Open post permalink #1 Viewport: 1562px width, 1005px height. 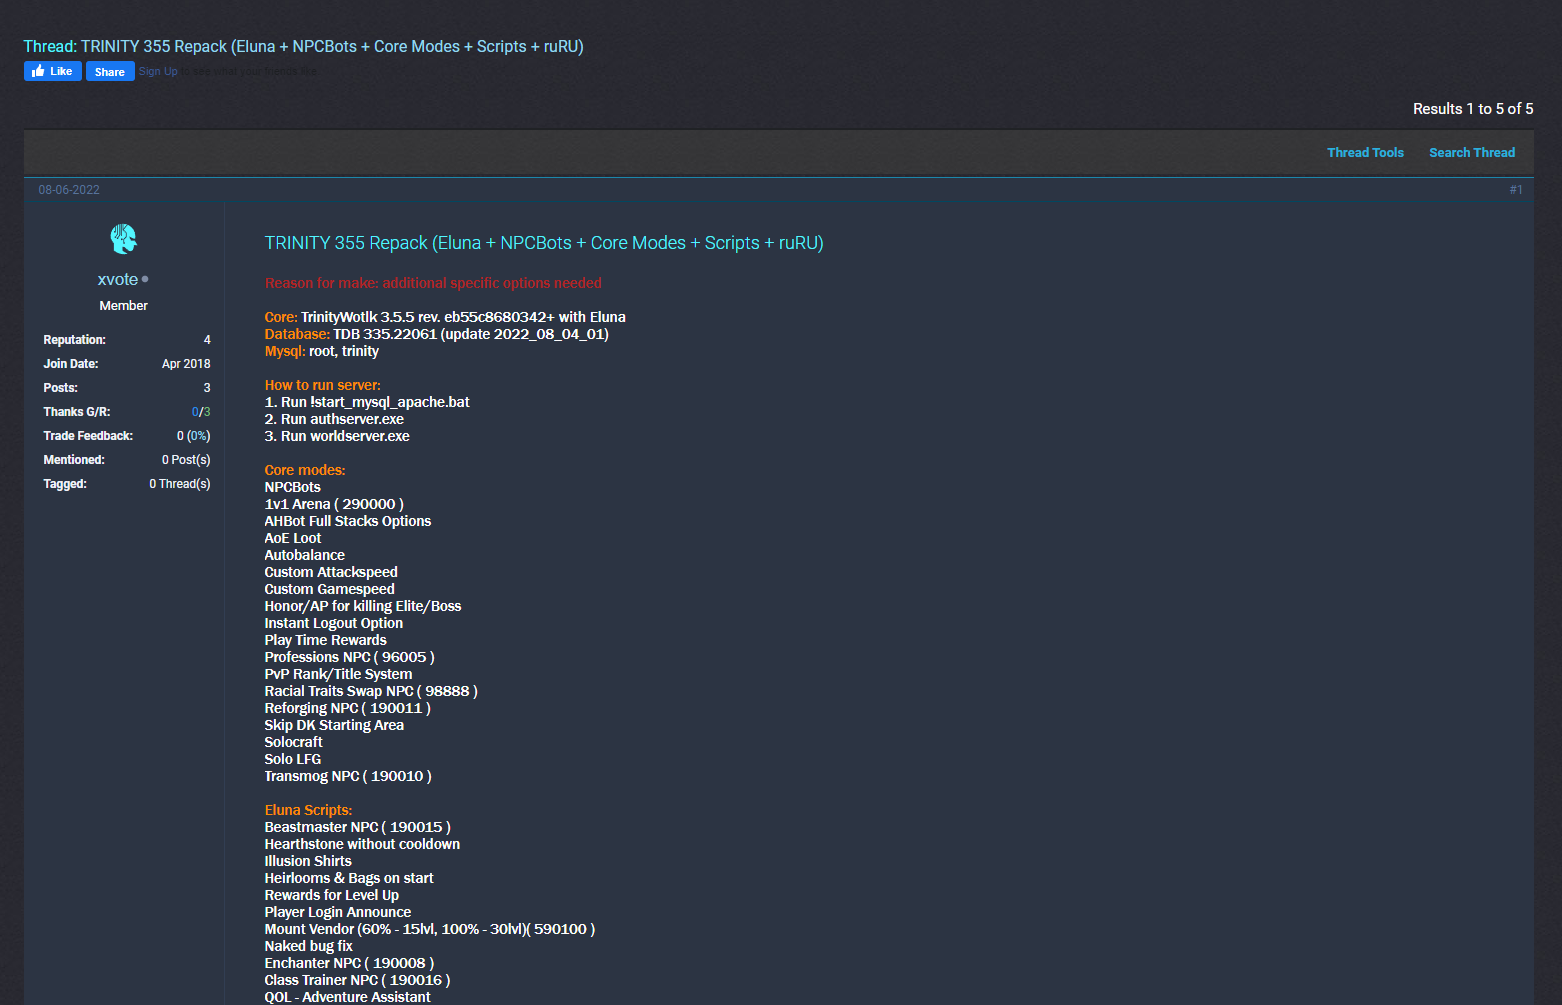pyautogui.click(x=1516, y=190)
